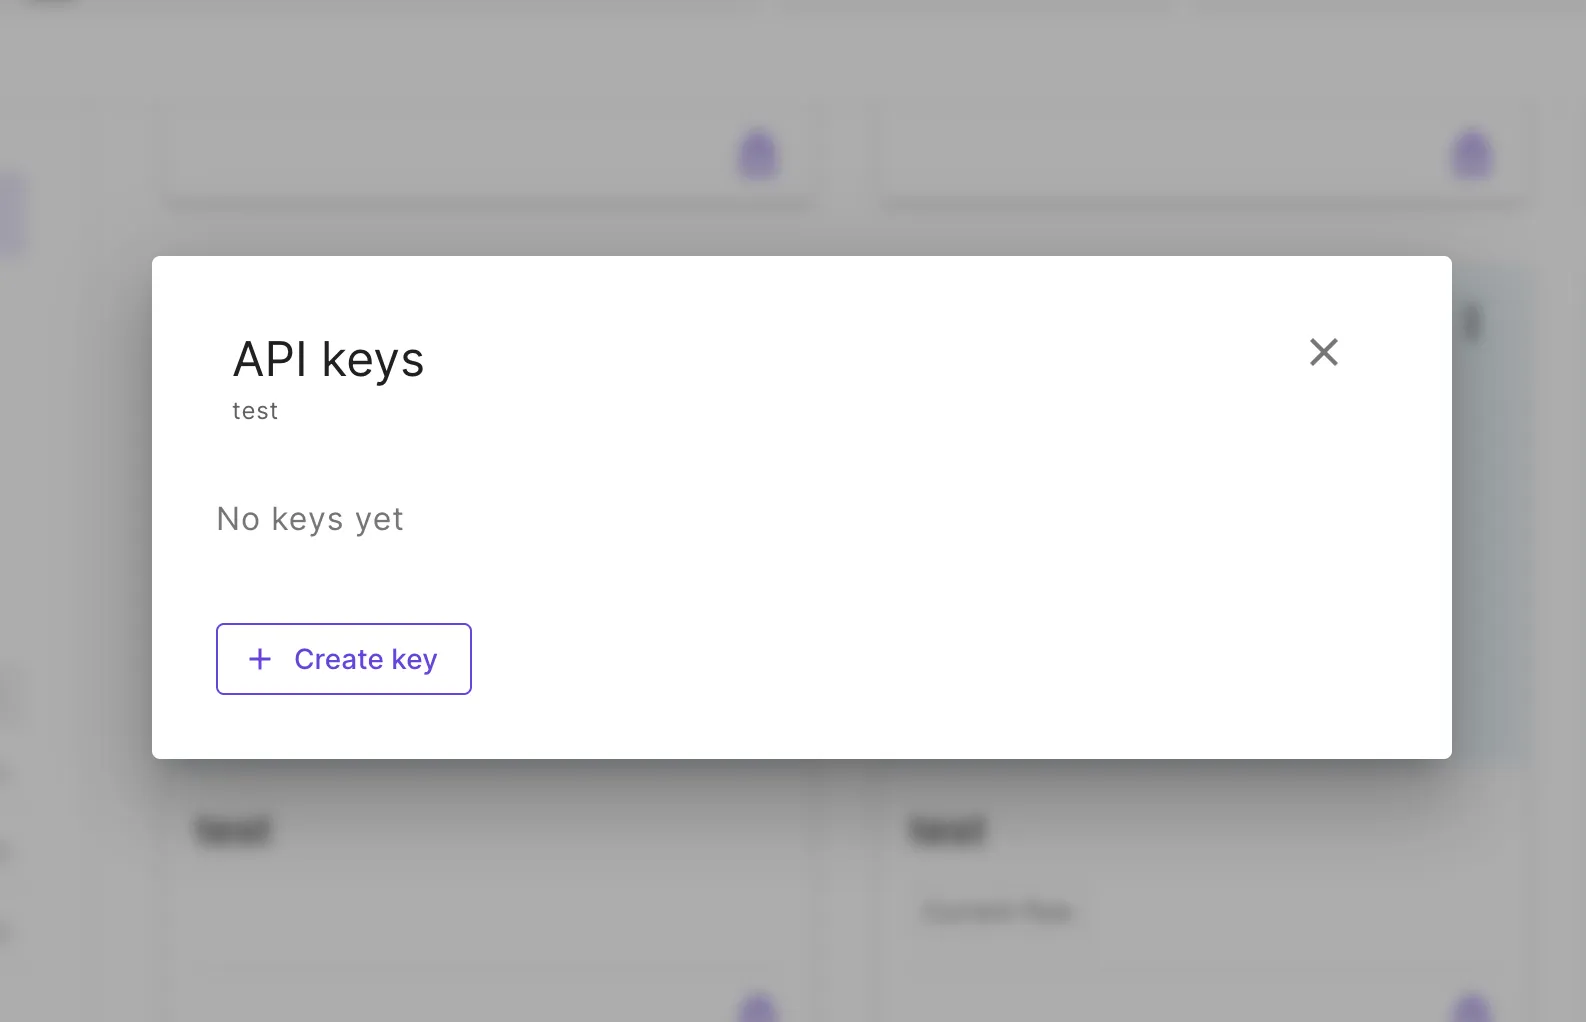The image size is (1586, 1022).
Task: Close the API keys dialog
Action: pos(1323,352)
